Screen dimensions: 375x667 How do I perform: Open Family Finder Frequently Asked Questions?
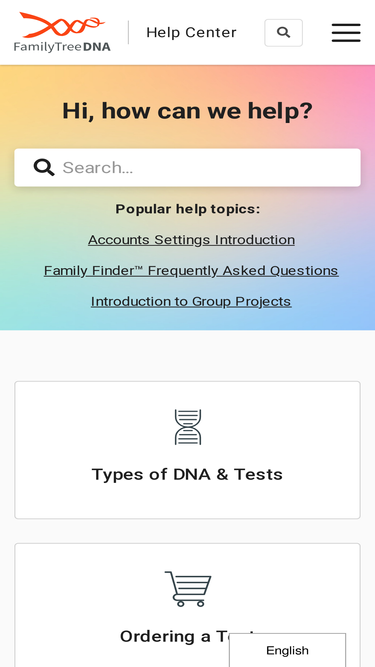(191, 271)
